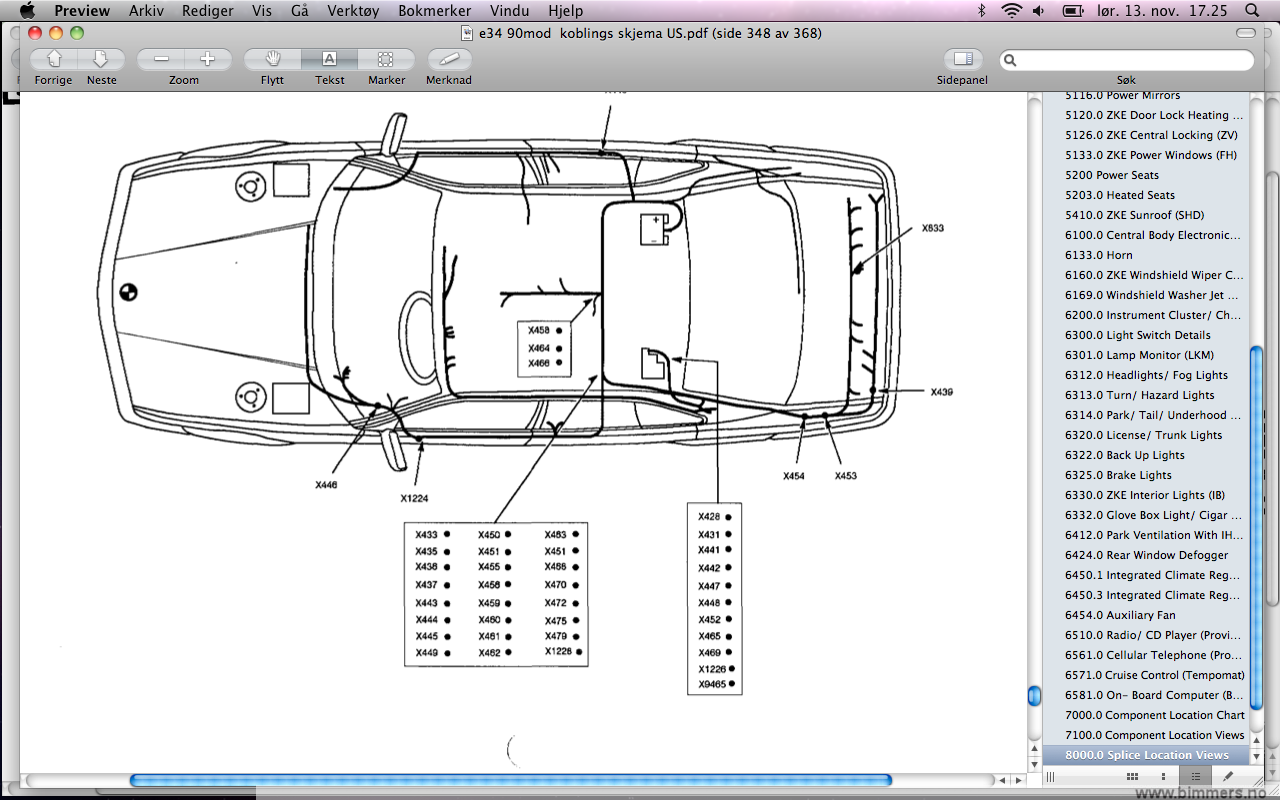Open the Hjelp menu
The width and height of the screenshot is (1280, 800).
[566, 11]
